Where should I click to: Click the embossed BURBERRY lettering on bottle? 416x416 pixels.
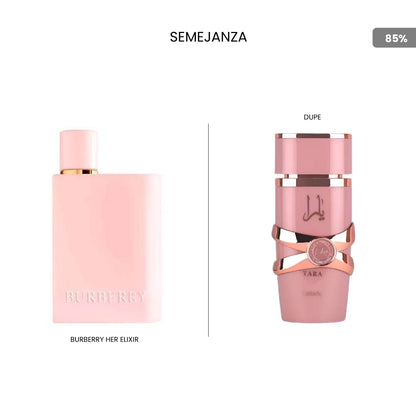tap(105, 297)
